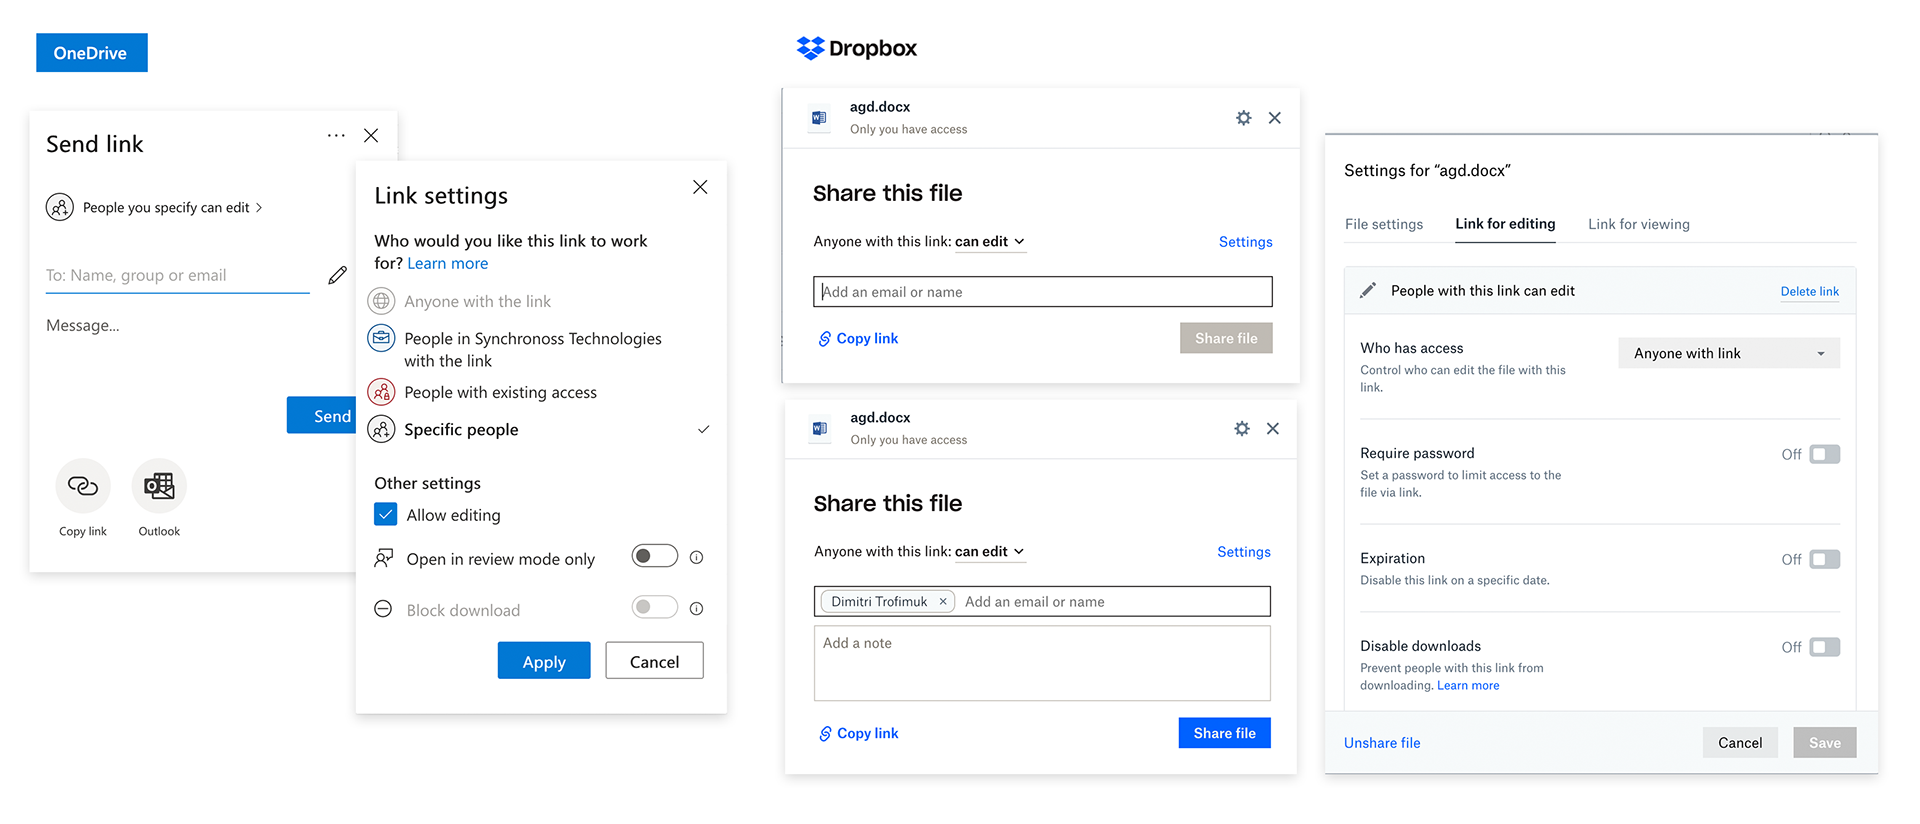The height and width of the screenshot is (824, 1920).
Task: Toggle the Block download switch
Action: [655, 607]
